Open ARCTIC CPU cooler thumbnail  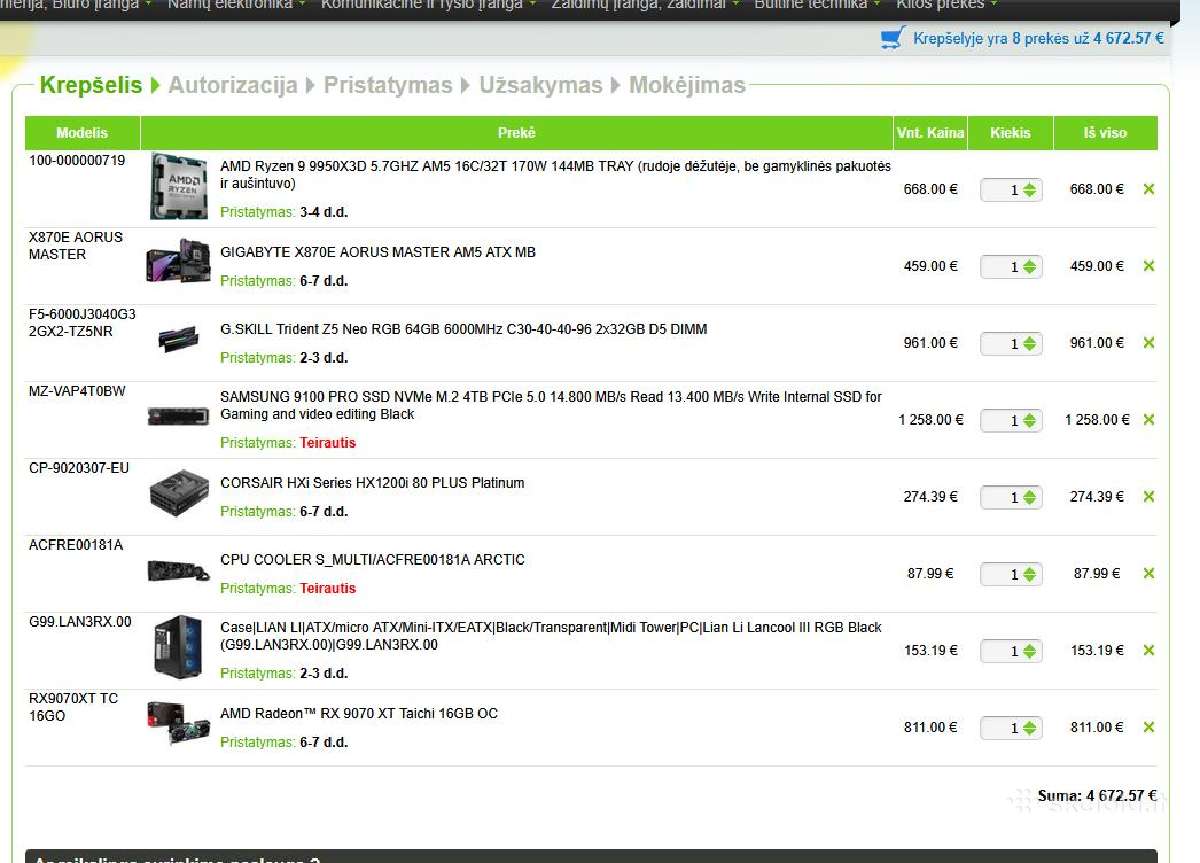(x=179, y=571)
